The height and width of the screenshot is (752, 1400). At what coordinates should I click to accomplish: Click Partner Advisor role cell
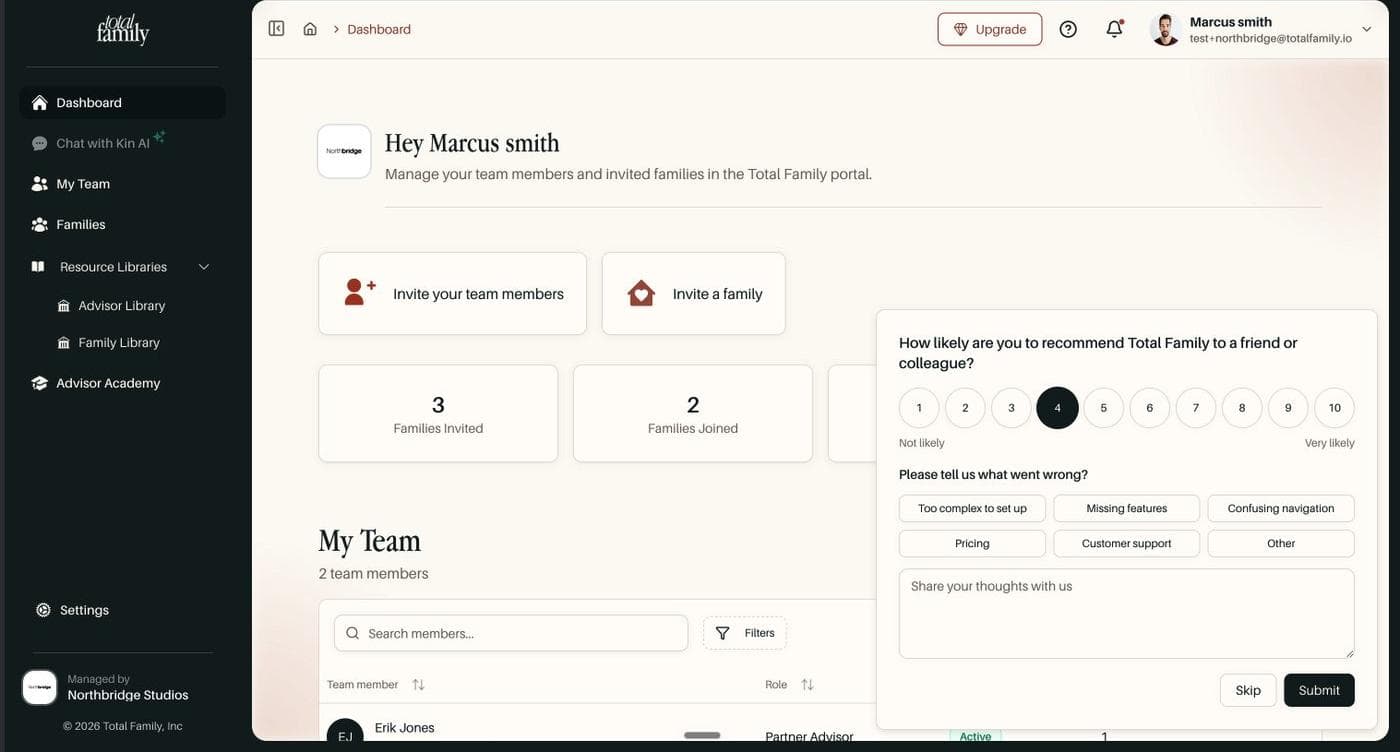(809, 736)
